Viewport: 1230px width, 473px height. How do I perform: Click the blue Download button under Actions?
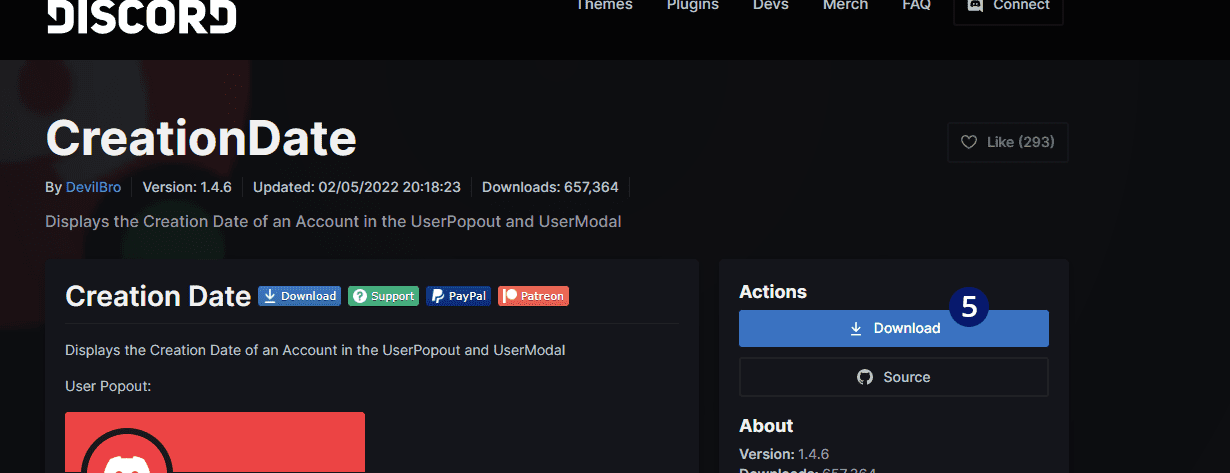(x=893, y=328)
